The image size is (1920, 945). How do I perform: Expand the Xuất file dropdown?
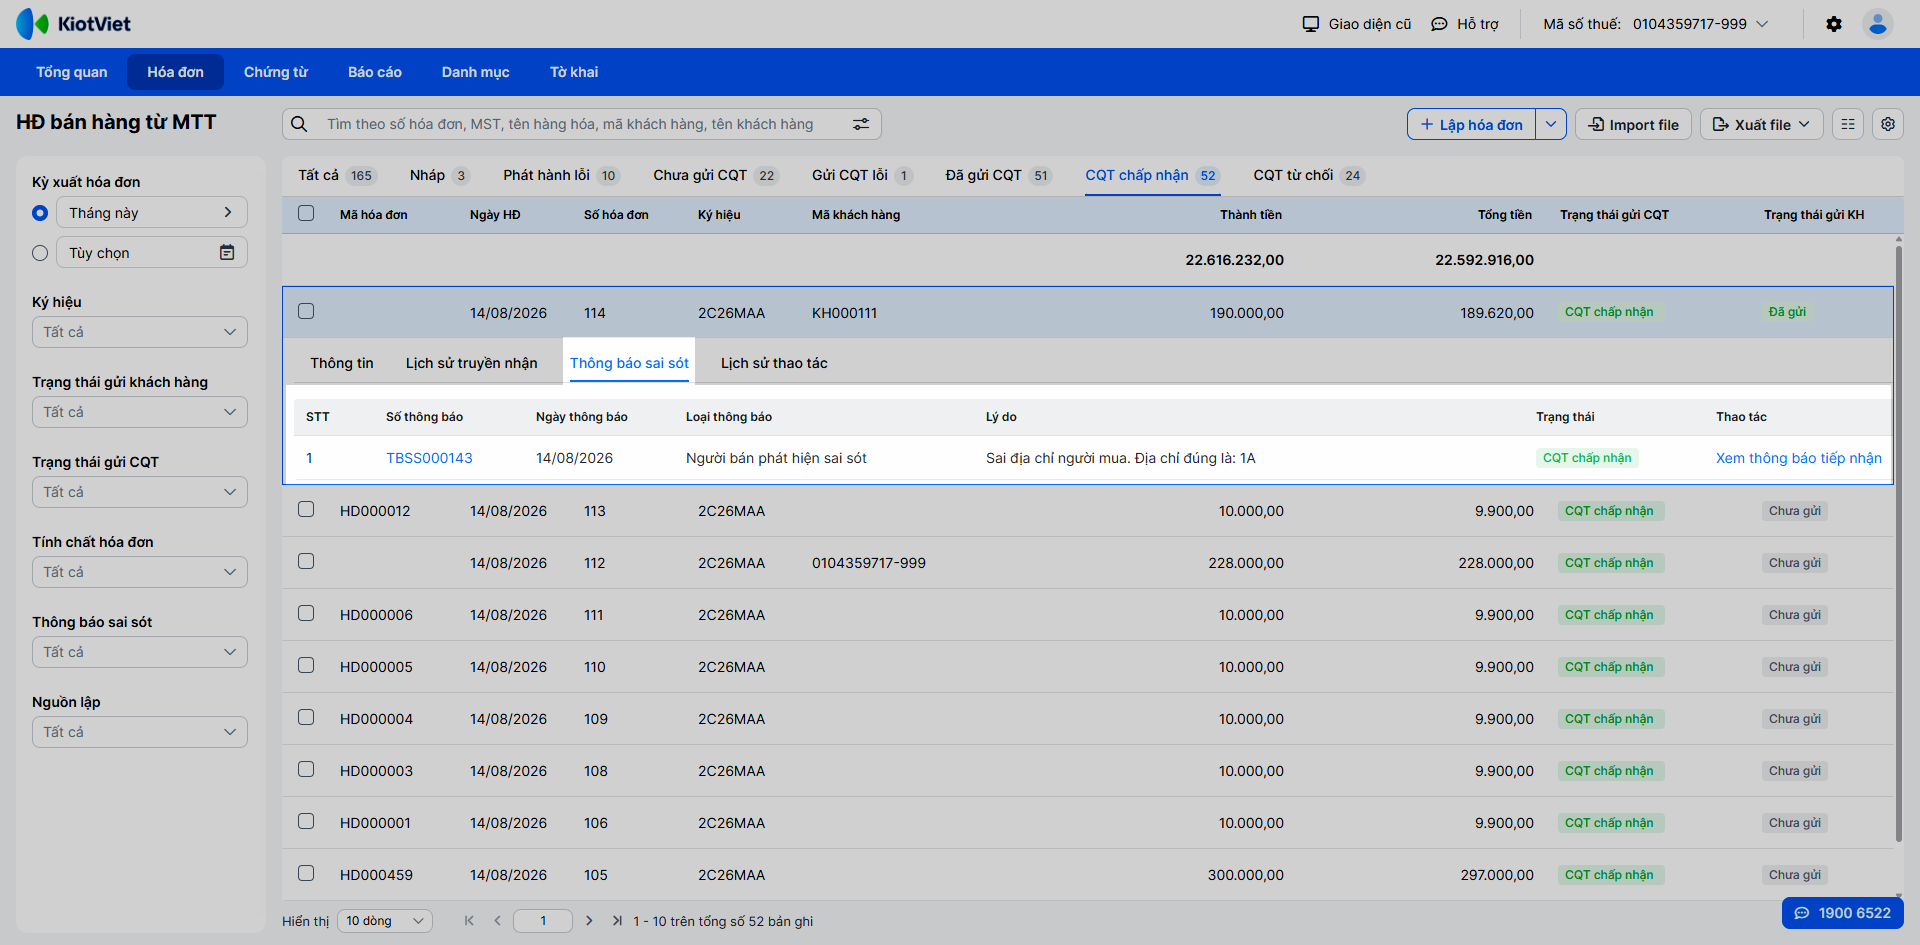click(1761, 124)
